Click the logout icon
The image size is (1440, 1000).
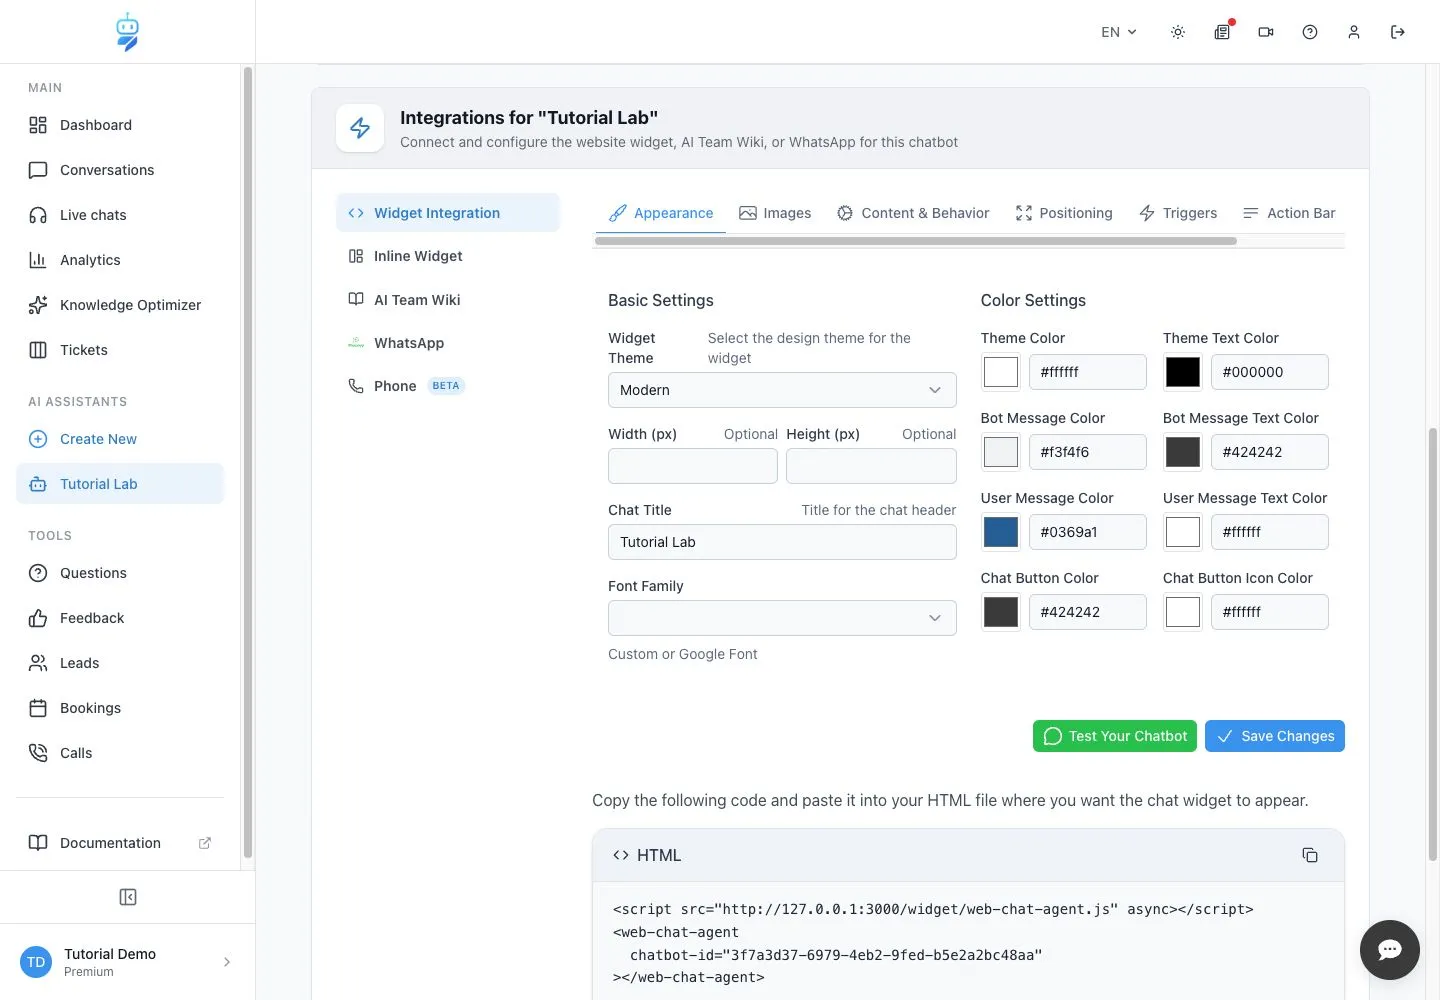coord(1398,32)
